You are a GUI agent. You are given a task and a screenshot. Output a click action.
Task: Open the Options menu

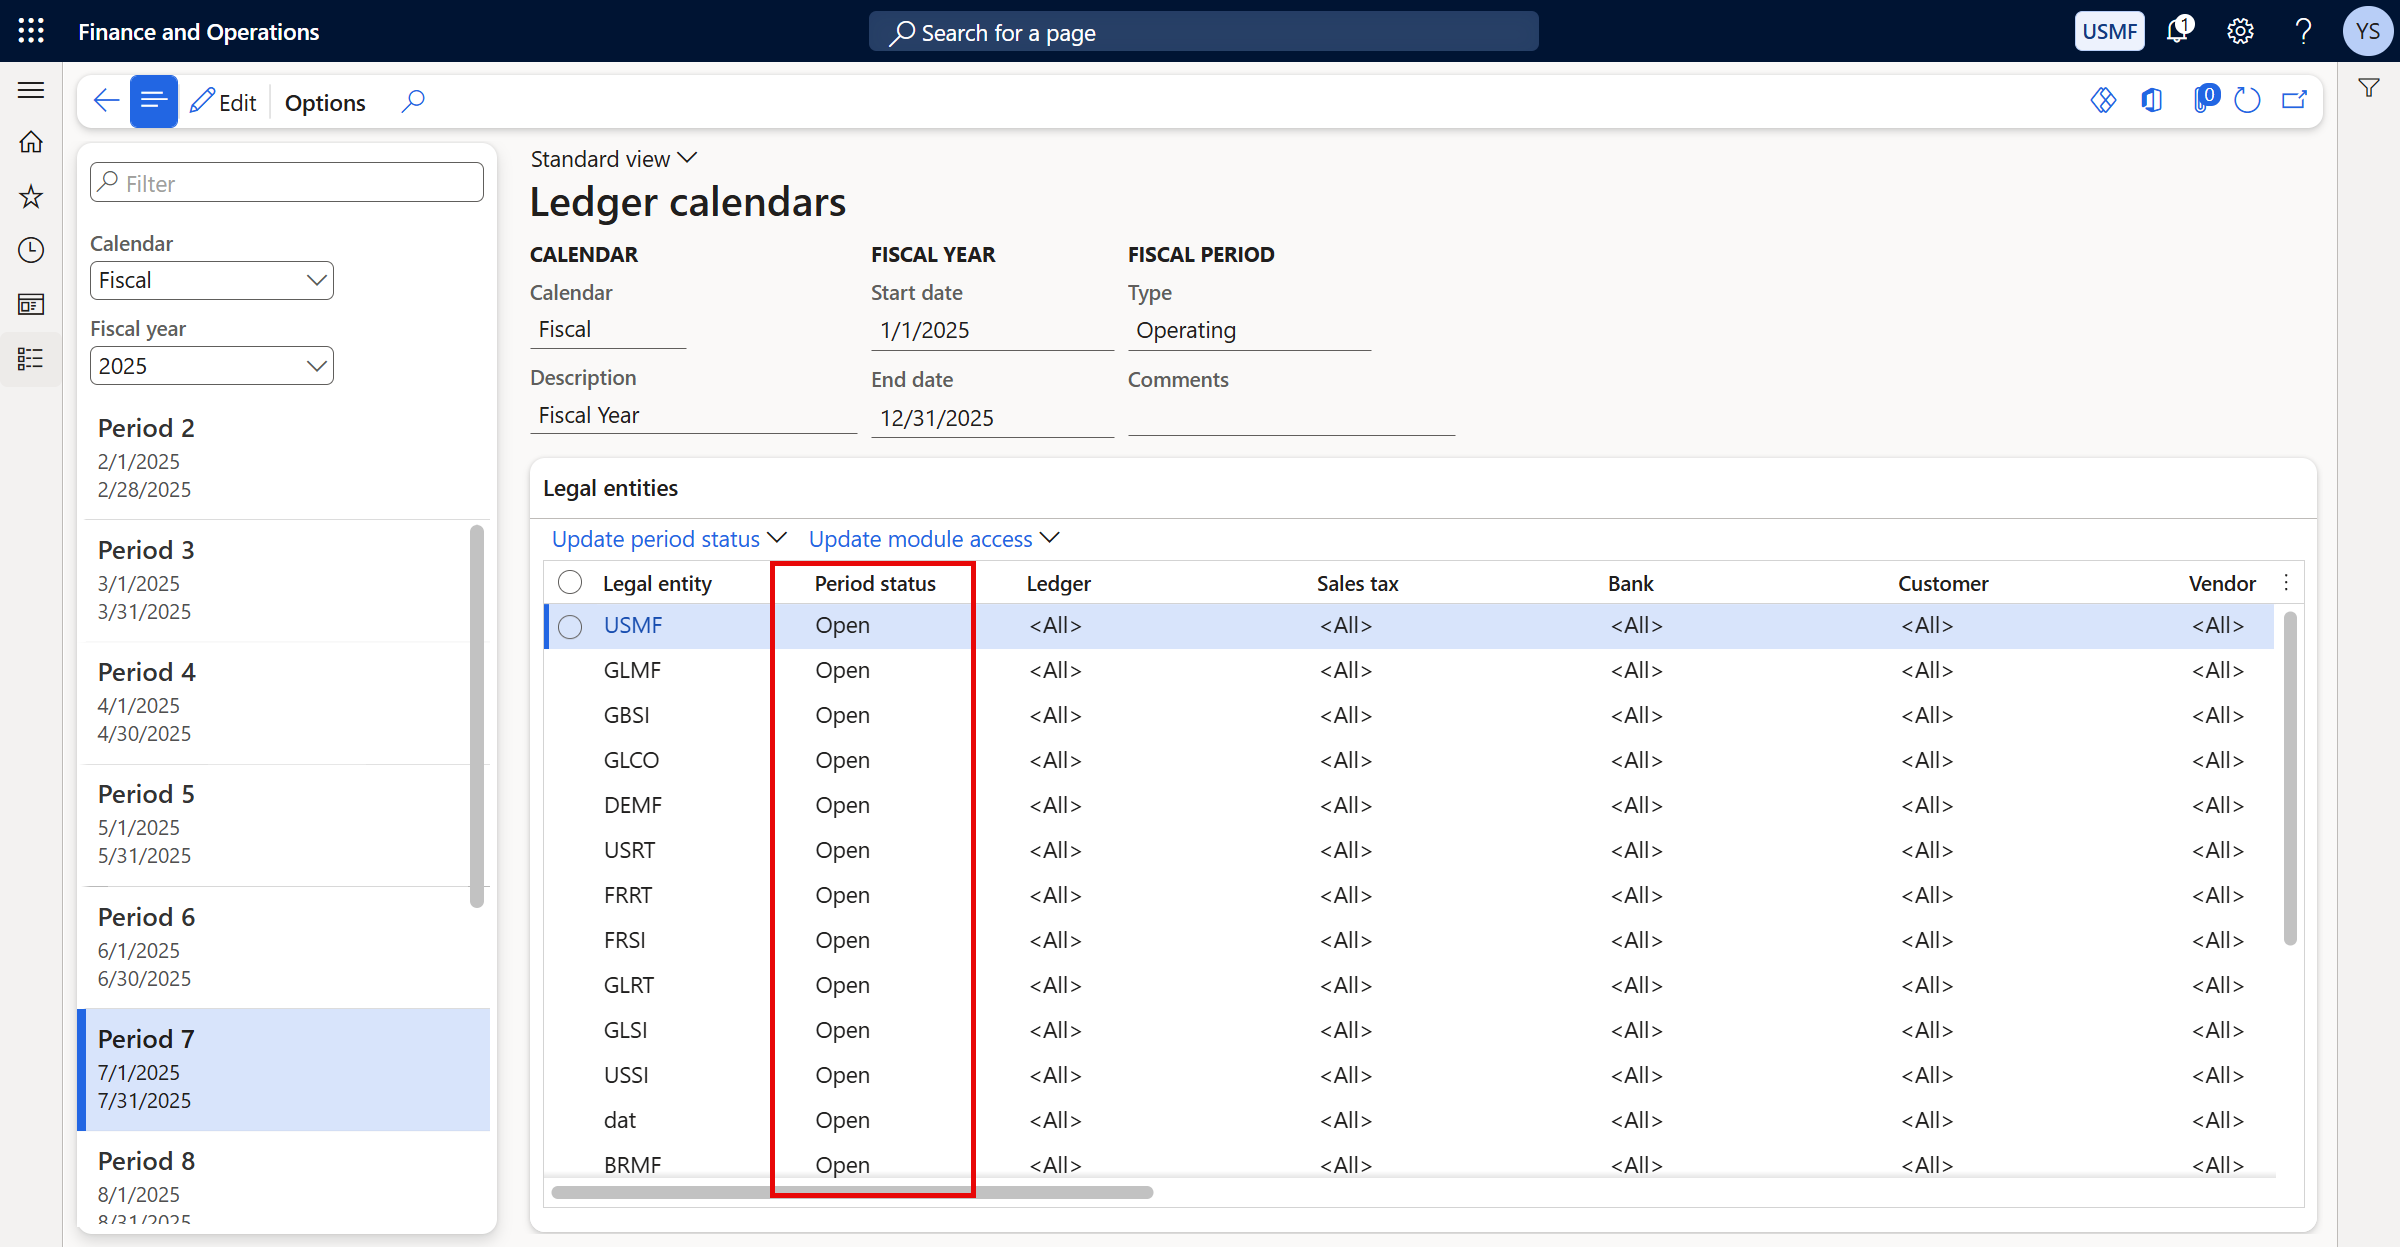point(325,101)
